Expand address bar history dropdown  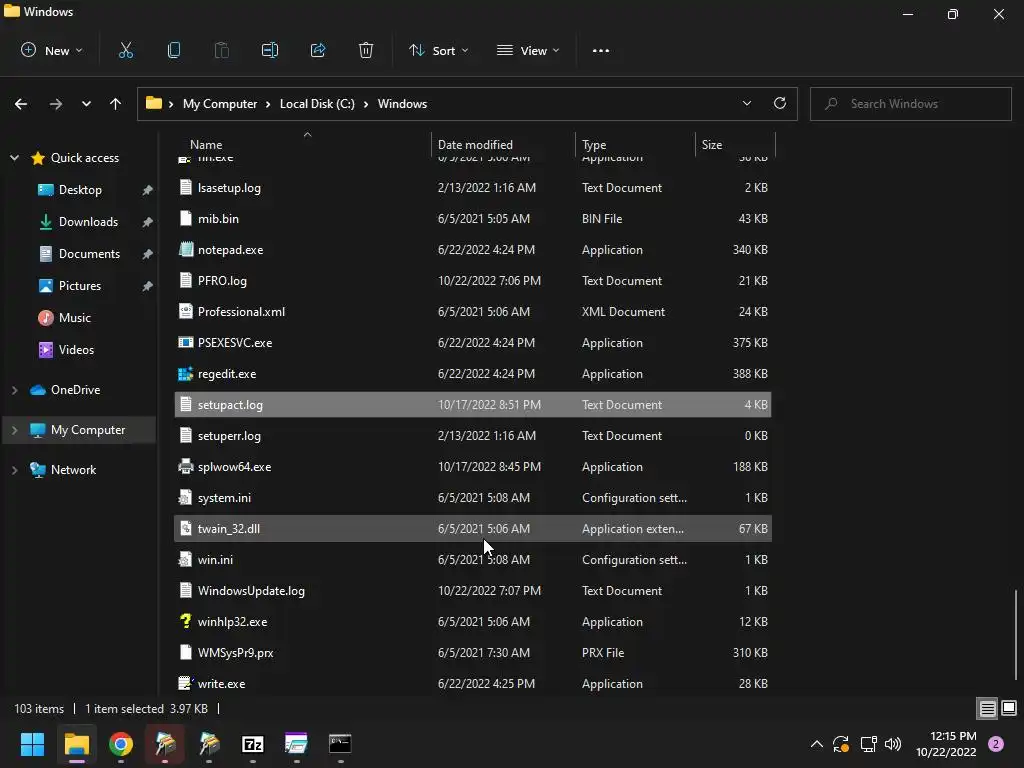[746, 103]
